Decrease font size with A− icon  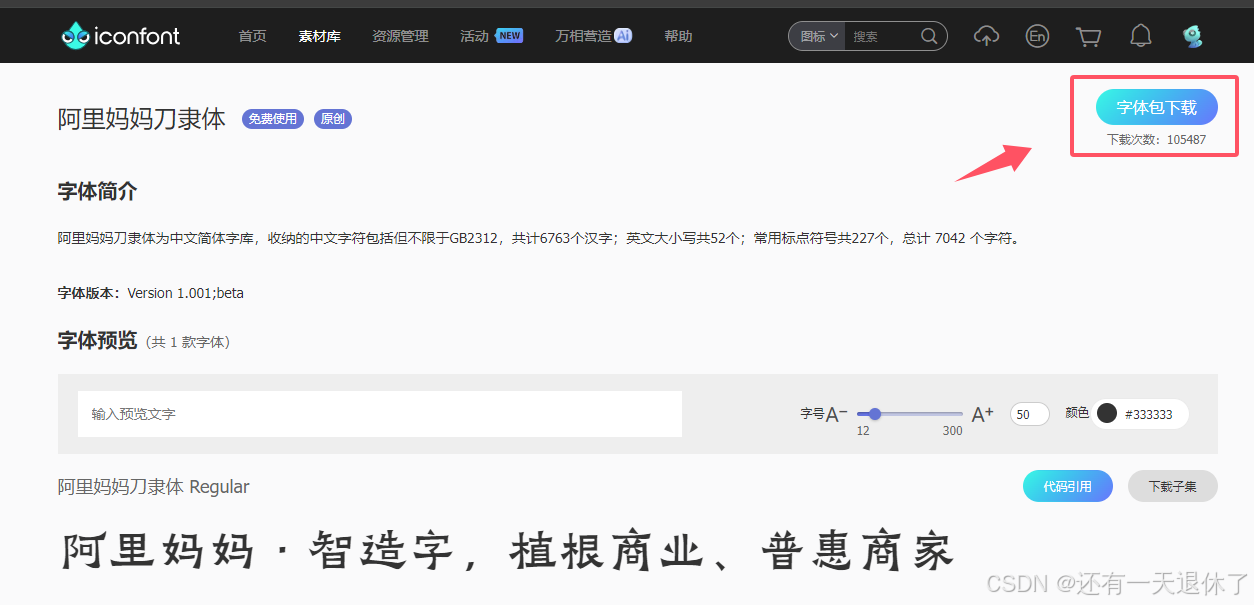(837, 414)
